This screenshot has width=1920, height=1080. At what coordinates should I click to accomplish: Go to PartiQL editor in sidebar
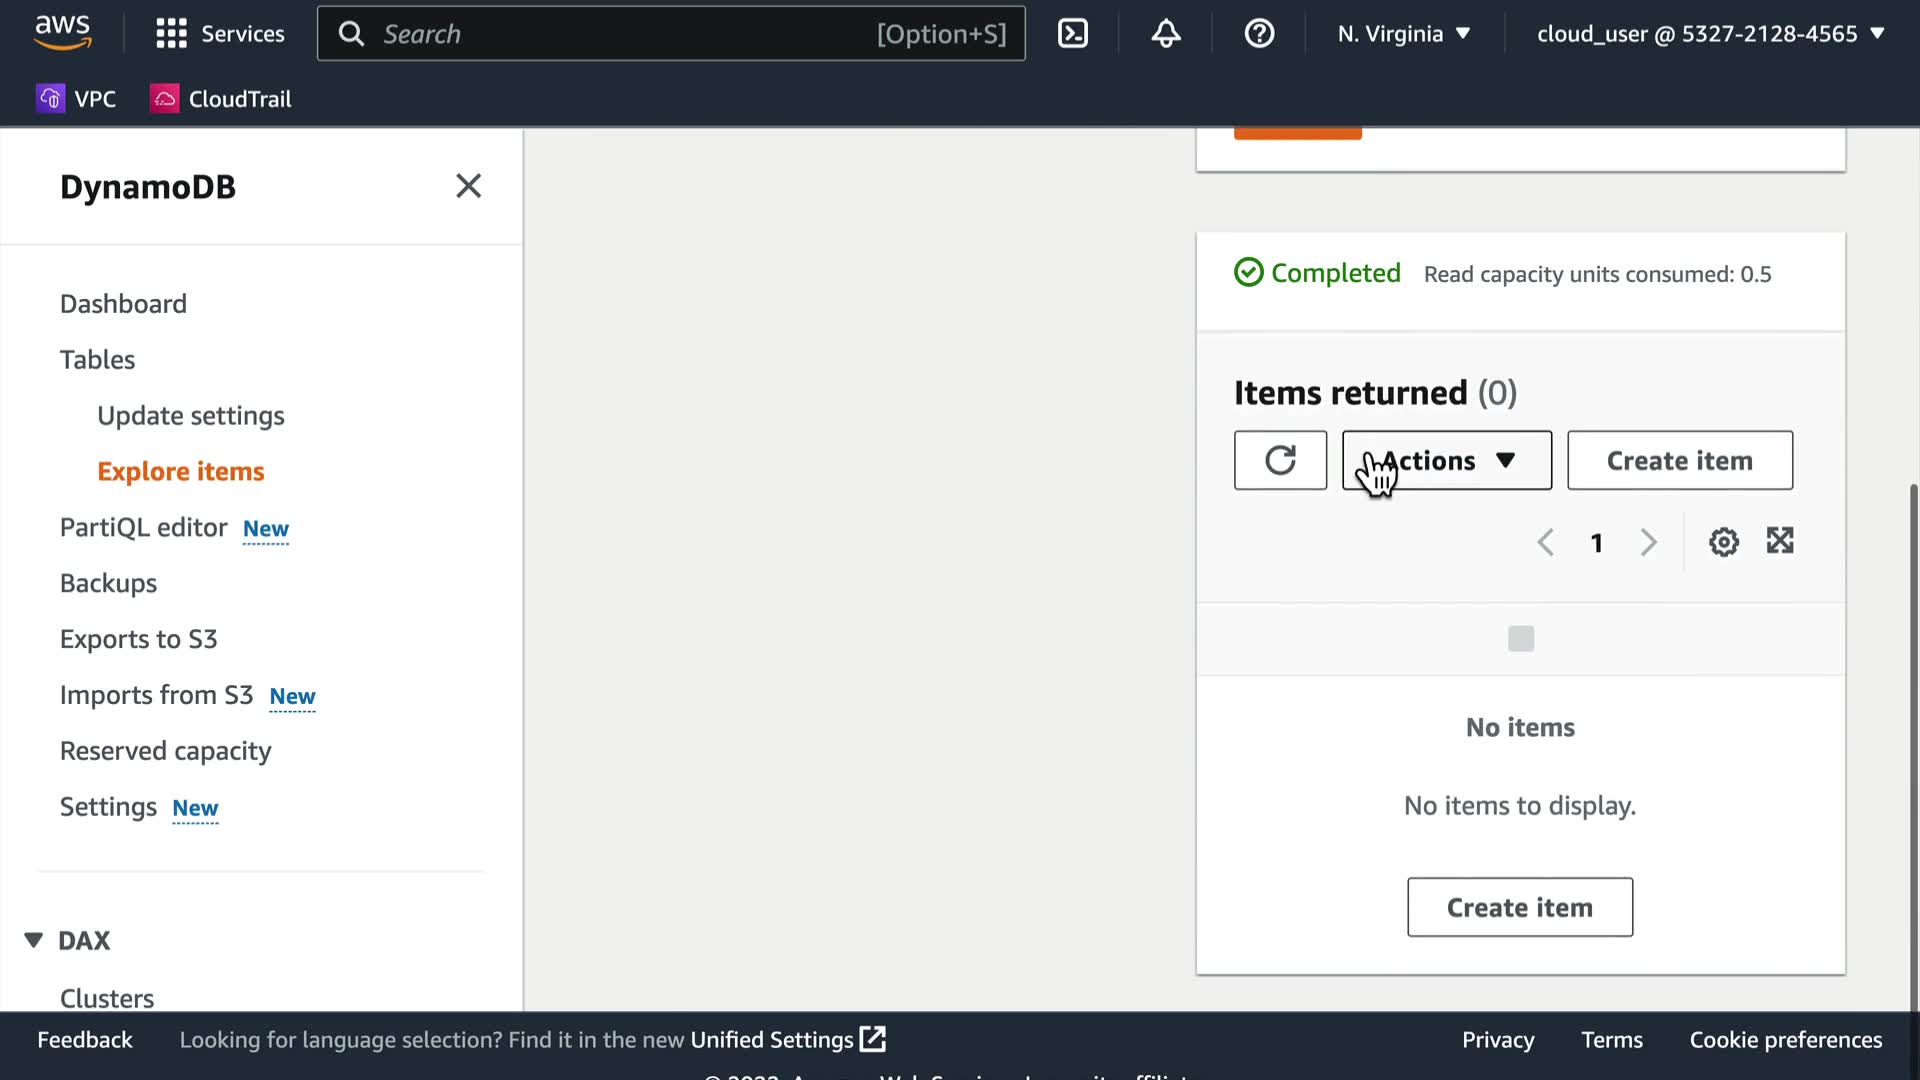pos(144,527)
